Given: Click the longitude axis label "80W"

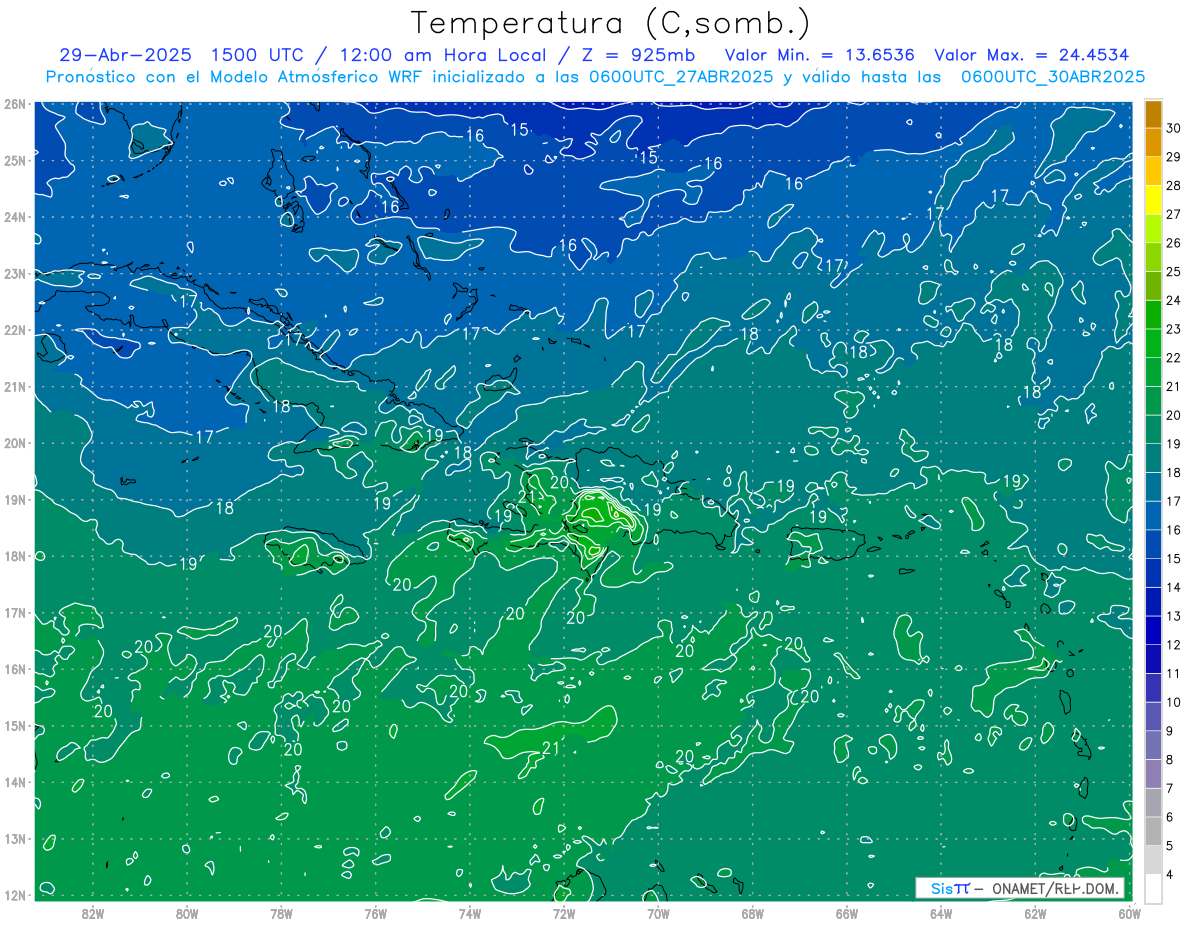Looking at the screenshot, I should point(187,913).
